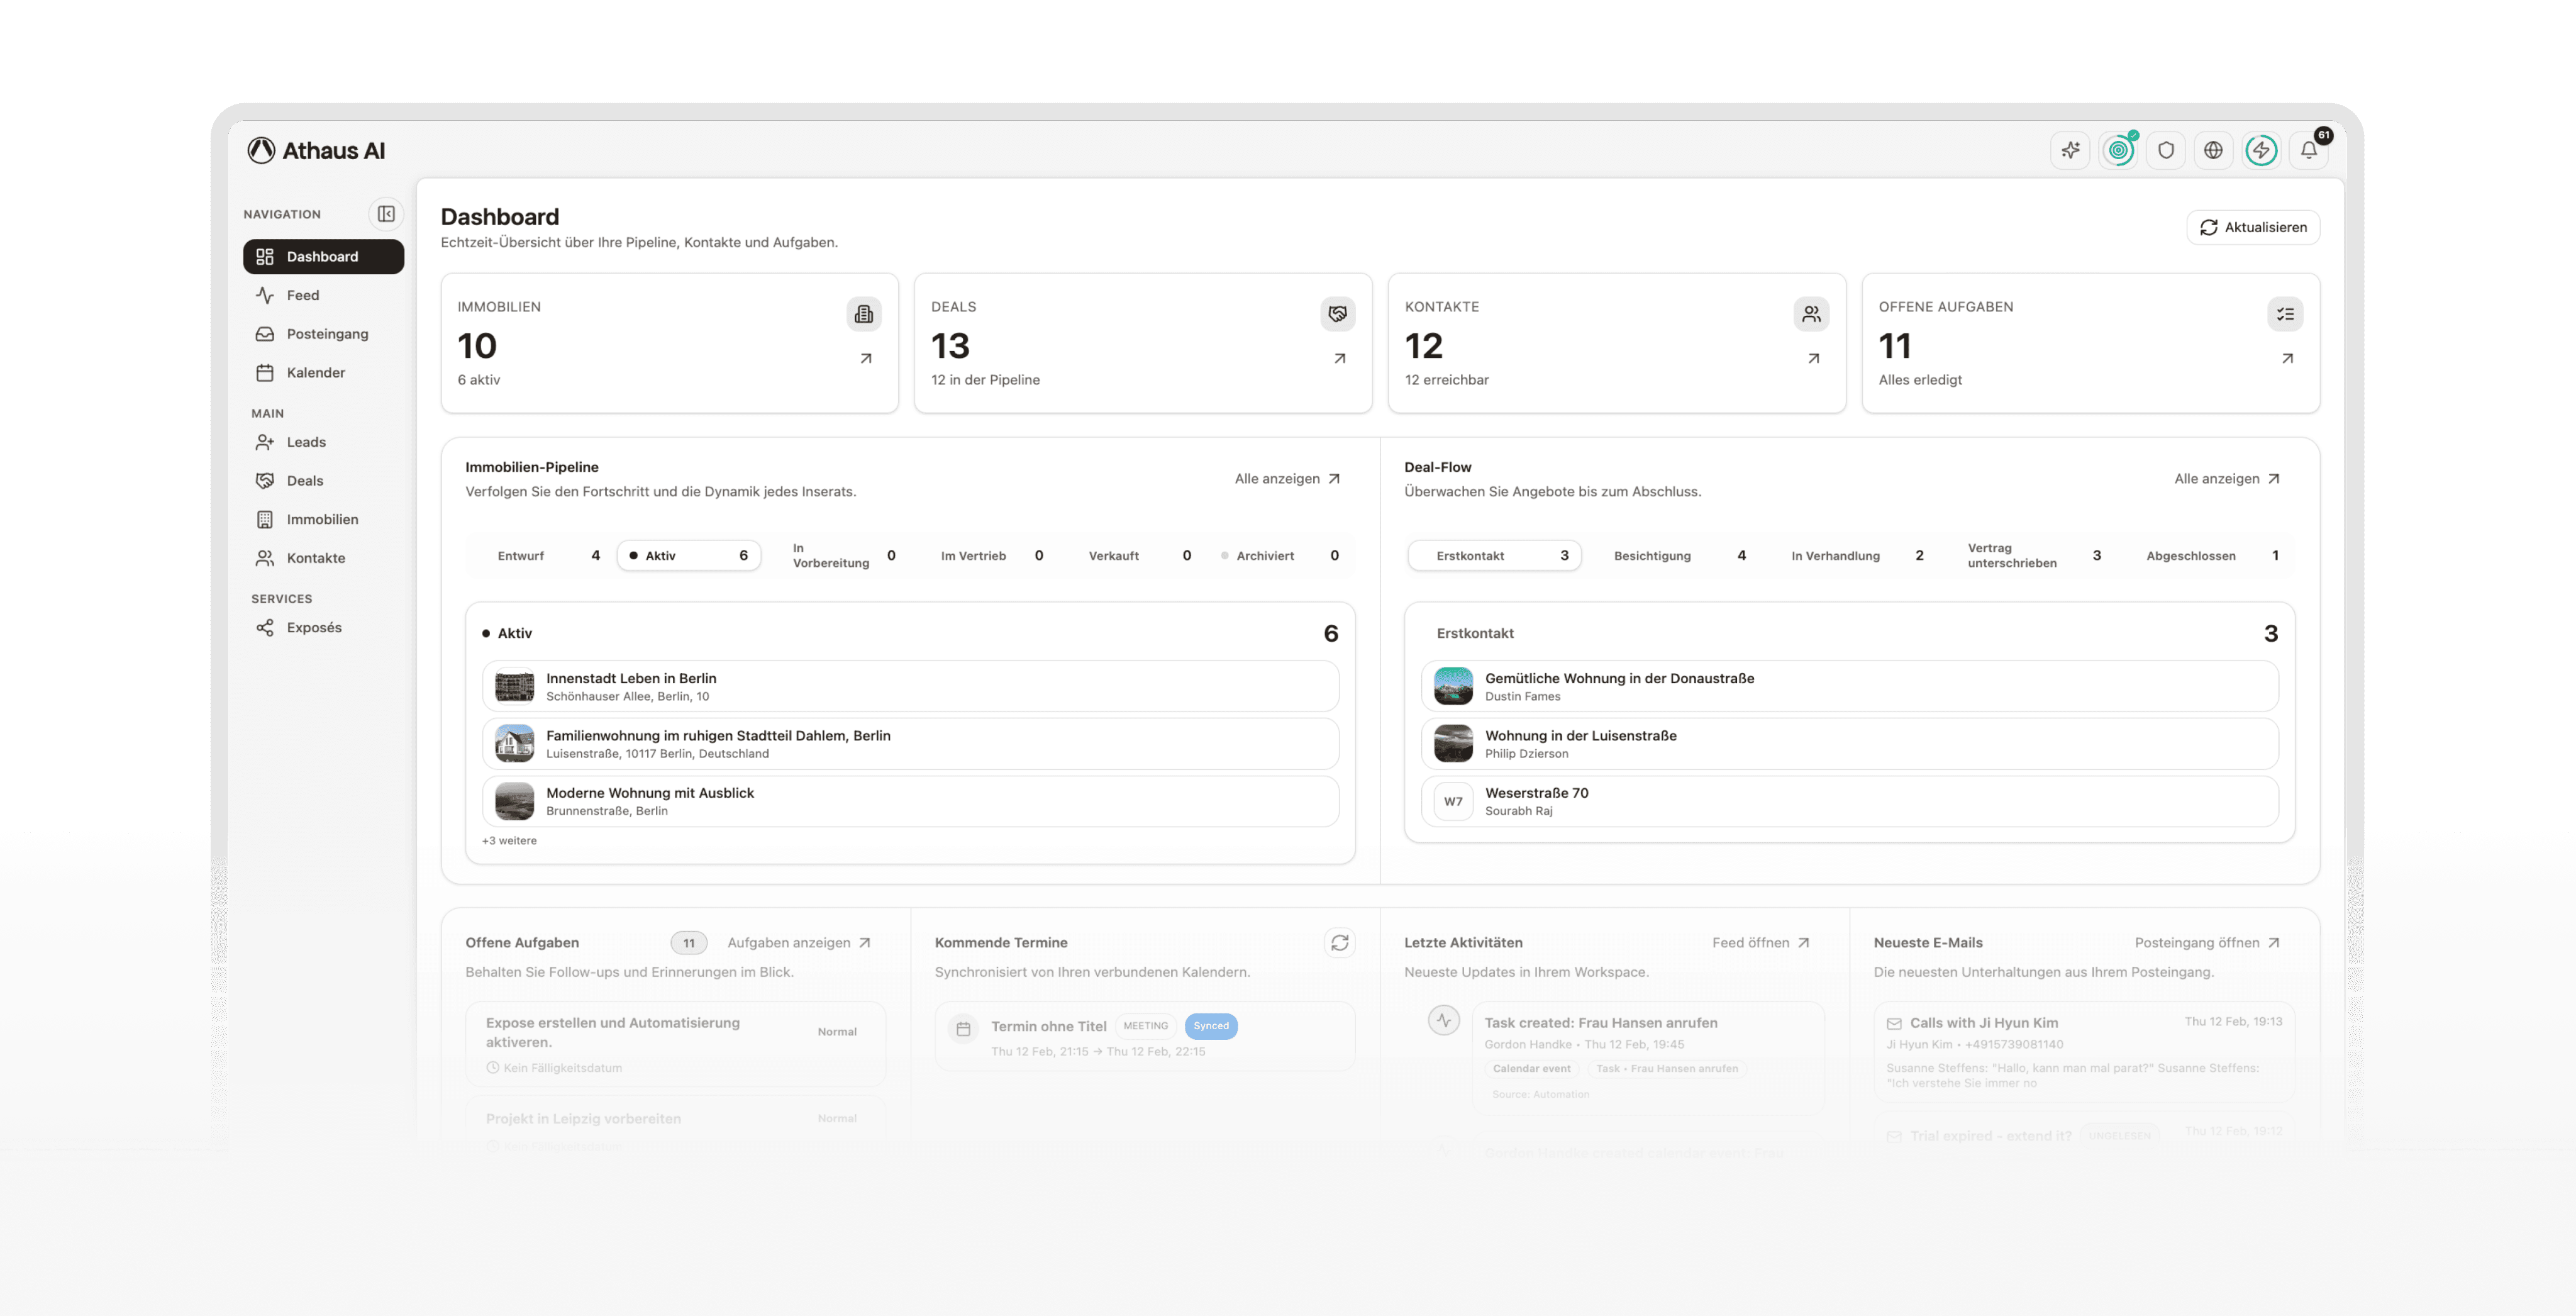Collapse the navigation sidebar
The height and width of the screenshot is (1316, 2576).
click(386, 214)
